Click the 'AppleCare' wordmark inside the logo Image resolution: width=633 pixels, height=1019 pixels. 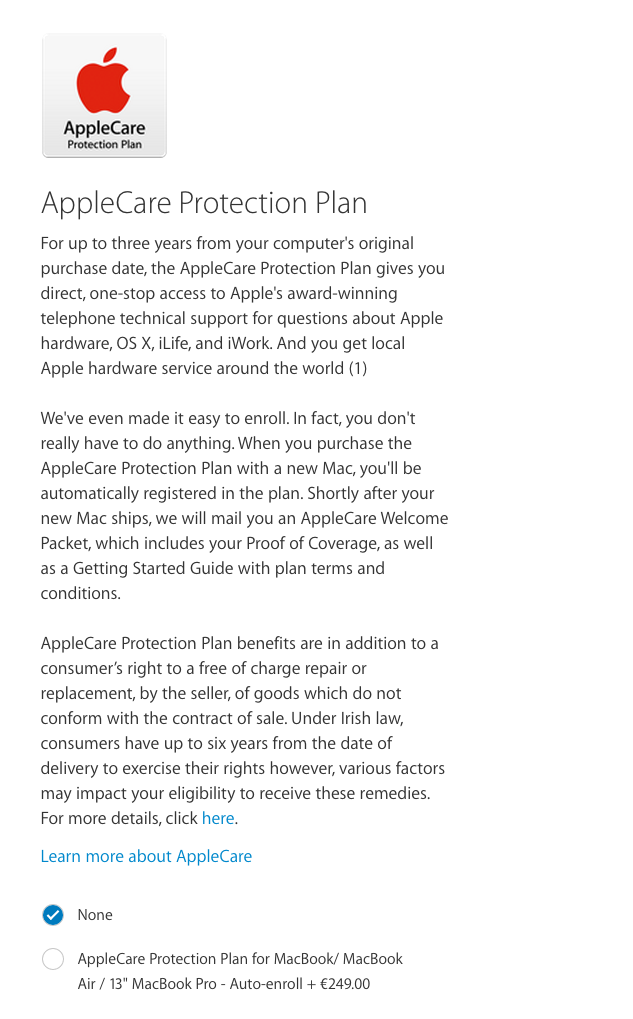click(104, 128)
